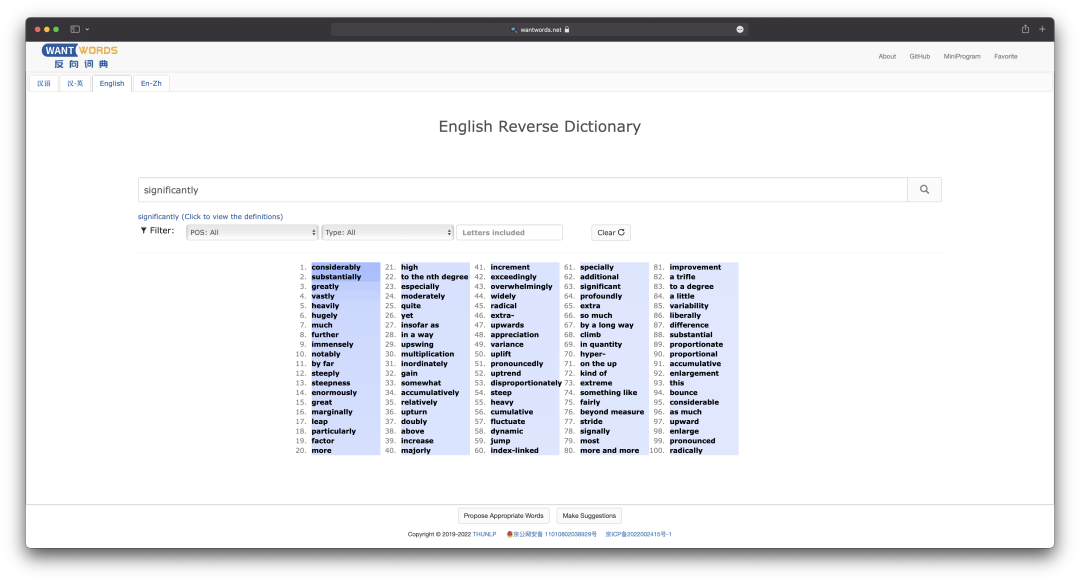Select result word 'proportionate'
This screenshot has height=582, width=1080.
[x=696, y=344]
